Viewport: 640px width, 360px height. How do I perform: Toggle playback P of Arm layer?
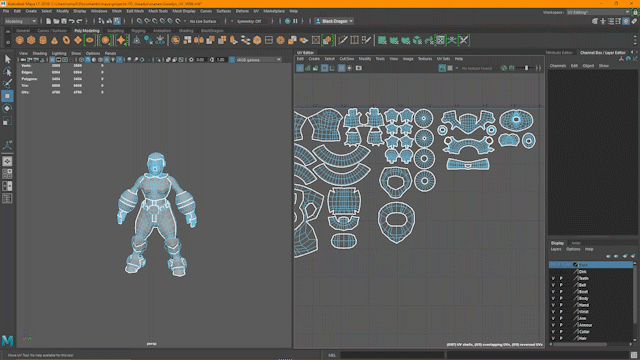coord(561,318)
